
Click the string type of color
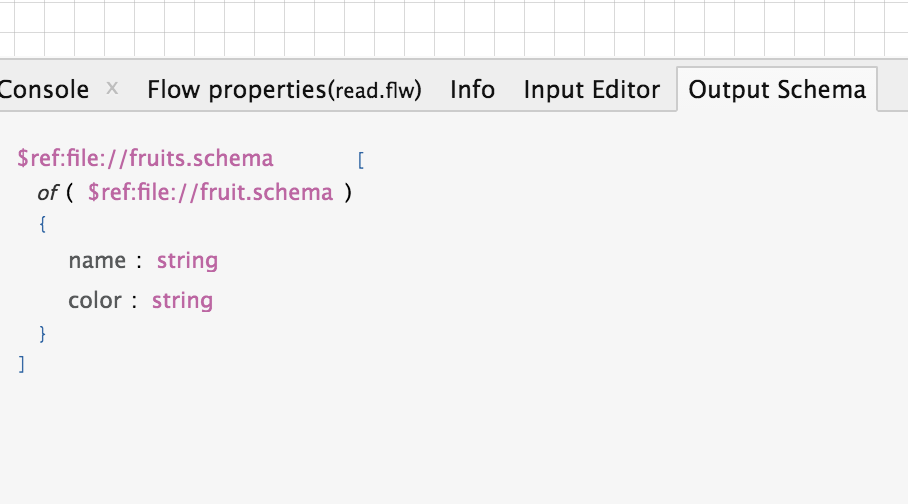(182, 301)
